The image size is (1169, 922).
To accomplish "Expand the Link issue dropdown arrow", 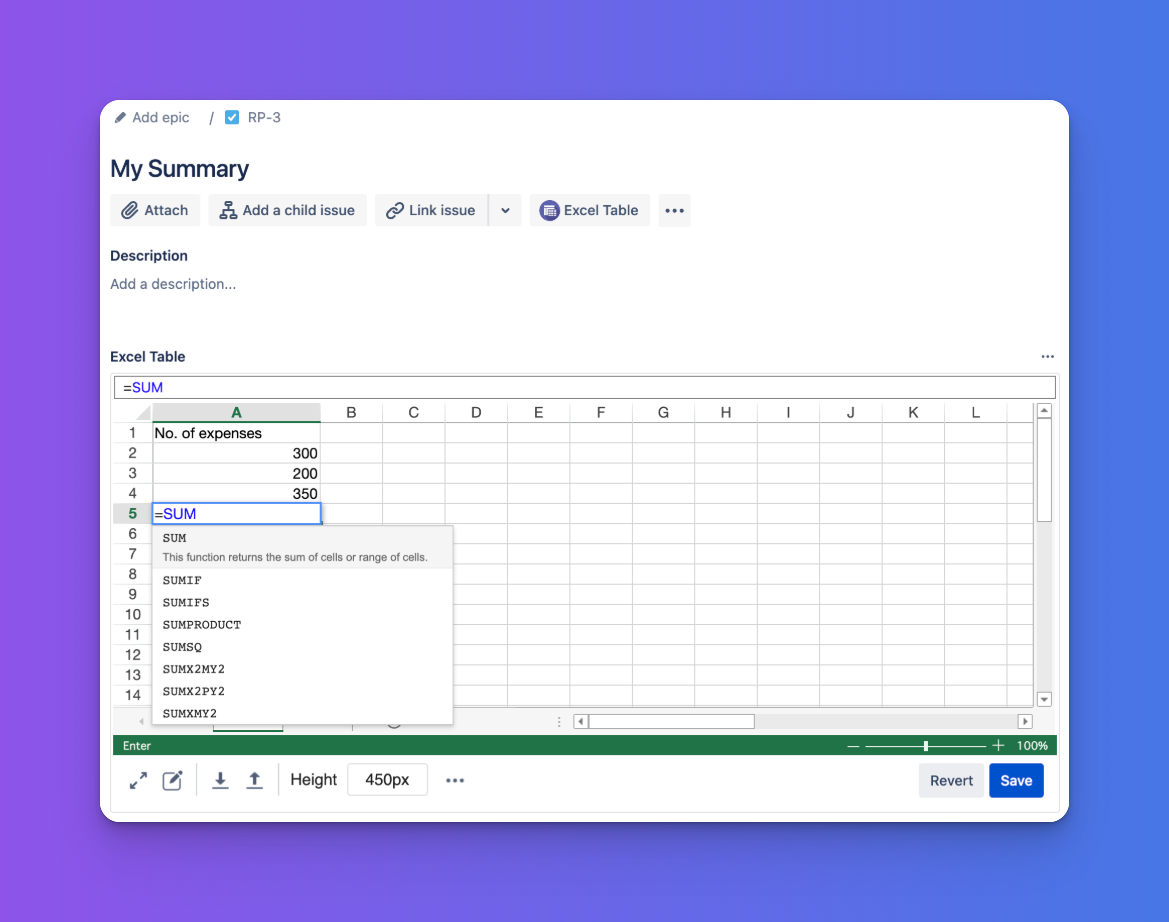I will [x=505, y=211].
